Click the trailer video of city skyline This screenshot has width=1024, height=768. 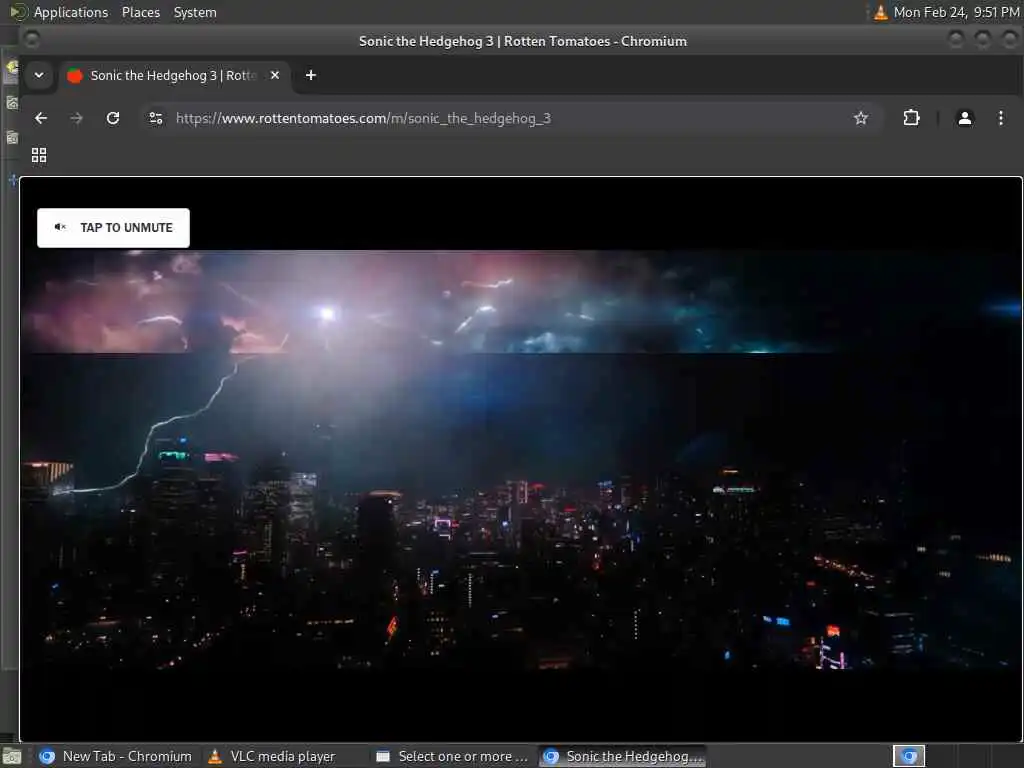(x=520, y=460)
